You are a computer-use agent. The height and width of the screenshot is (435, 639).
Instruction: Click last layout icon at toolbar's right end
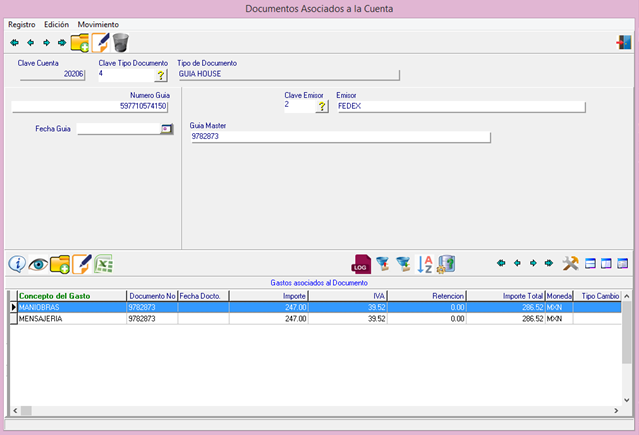click(x=622, y=263)
